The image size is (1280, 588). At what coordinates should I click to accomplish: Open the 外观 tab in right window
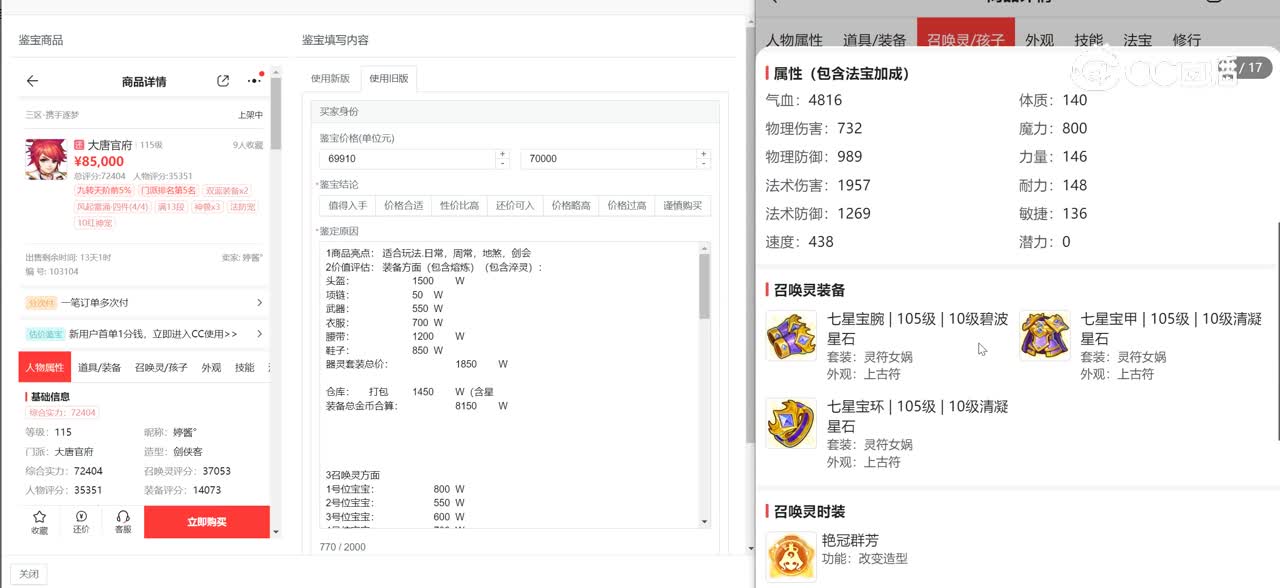[x=1039, y=40]
